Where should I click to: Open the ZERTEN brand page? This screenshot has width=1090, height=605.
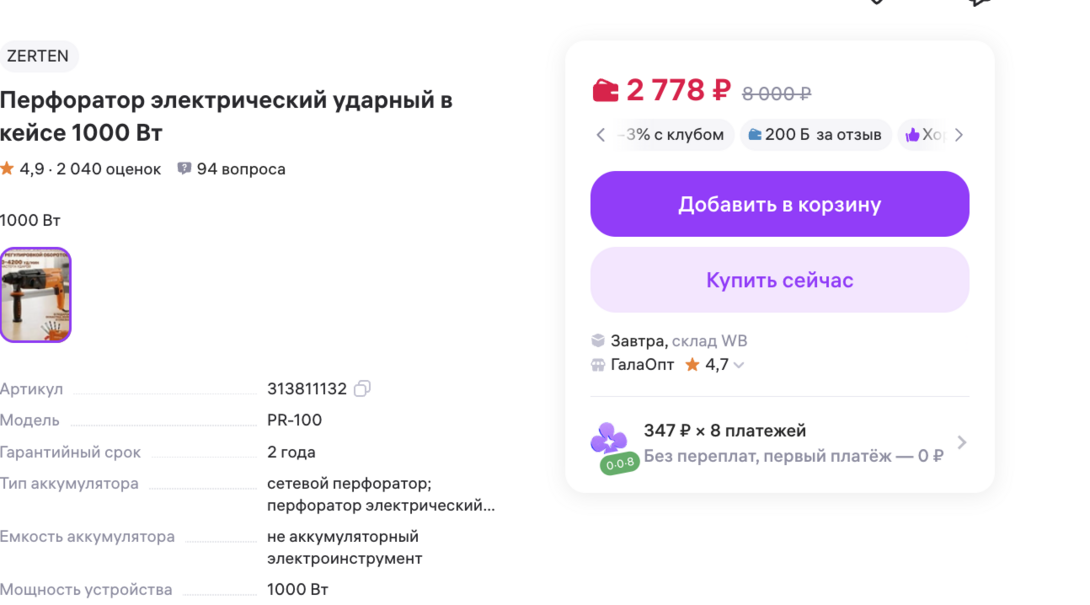(38, 56)
